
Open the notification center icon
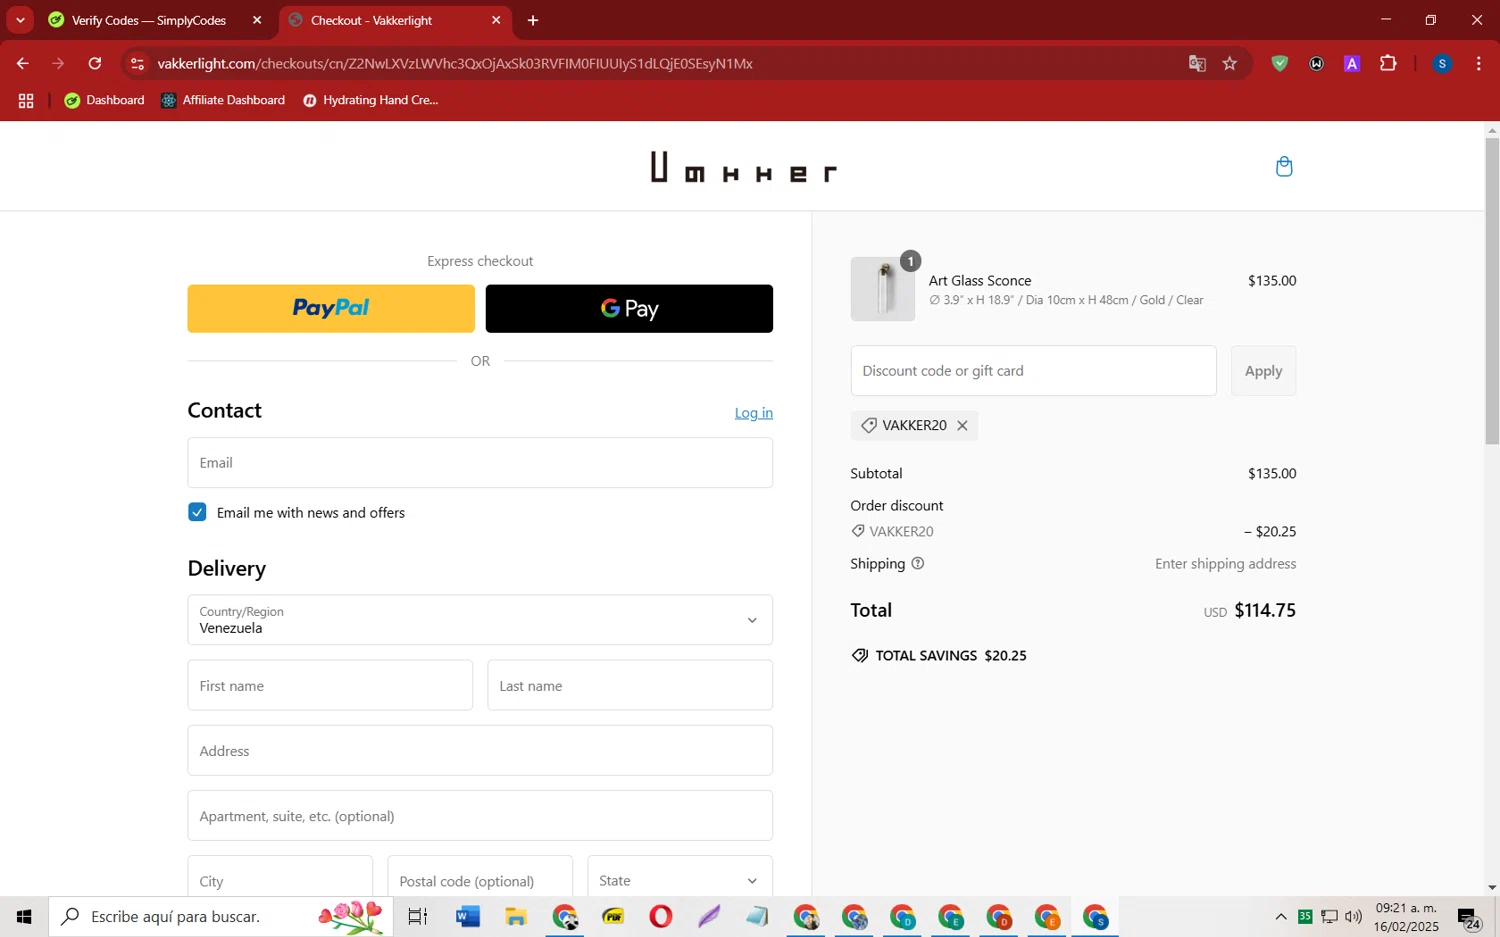tap(1469, 917)
